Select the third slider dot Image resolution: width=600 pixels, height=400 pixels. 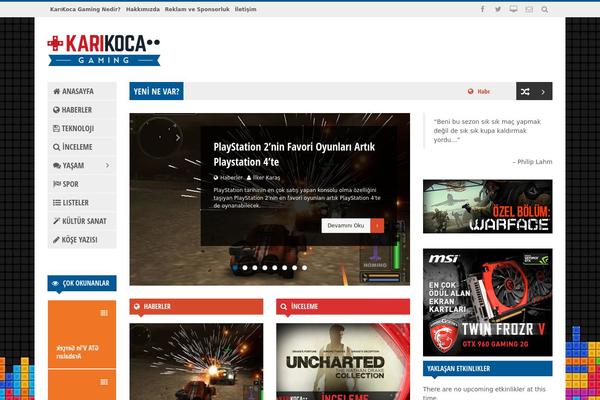tap(255, 268)
